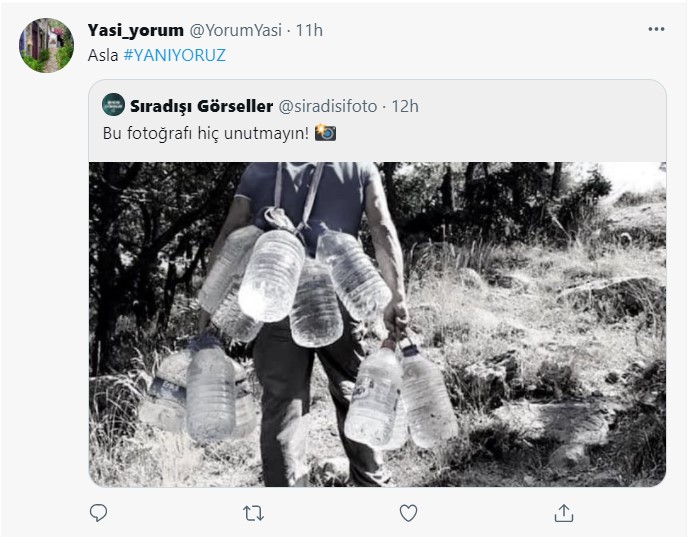The width and height of the screenshot is (688, 537).
Task: Open the #YANIYORUZ hashtag
Action: pos(175,55)
